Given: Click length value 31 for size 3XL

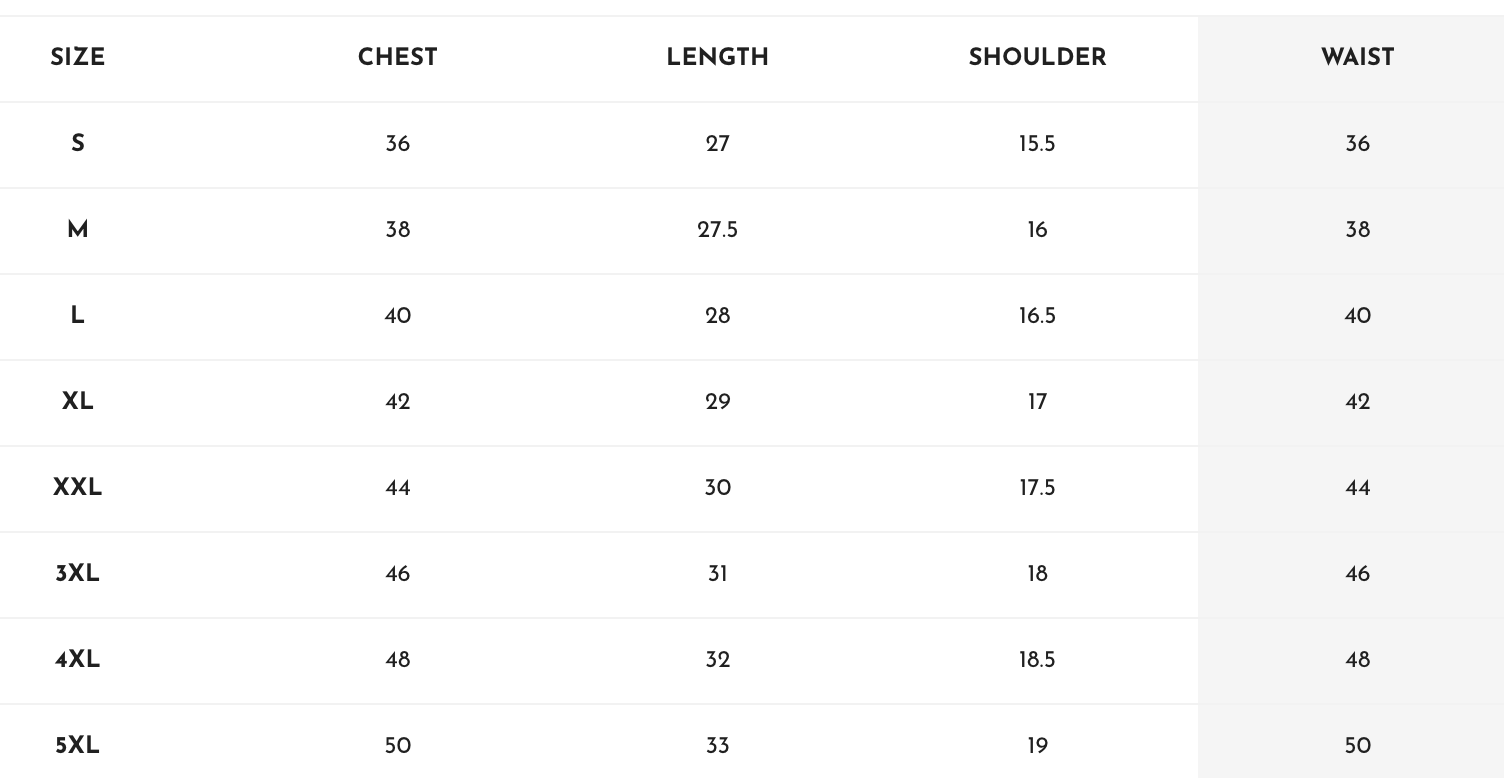Looking at the screenshot, I should coord(718,574).
